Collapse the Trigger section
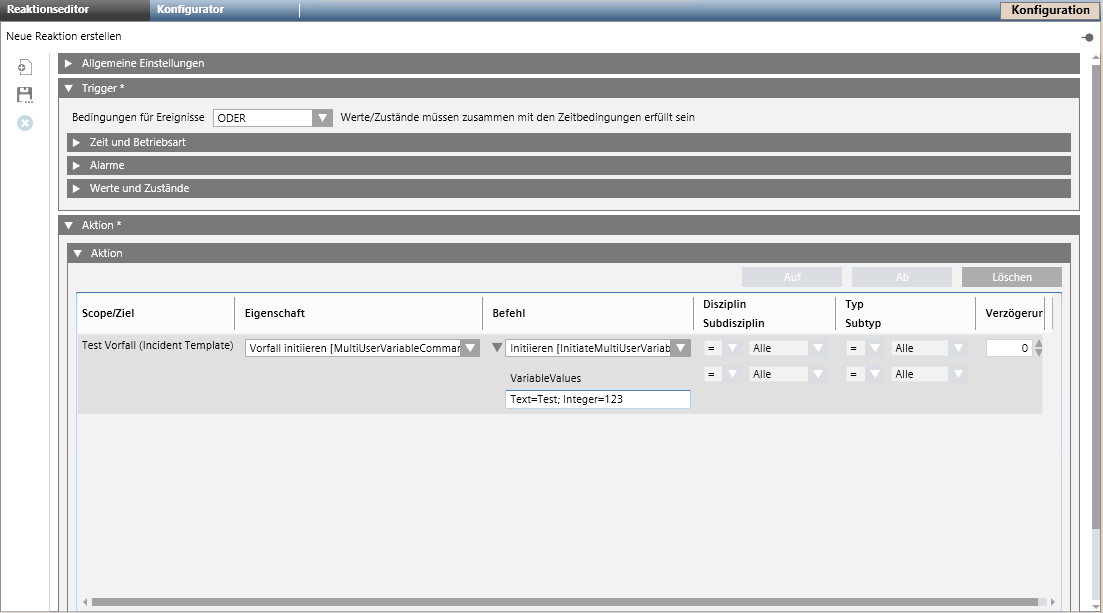Screen dimensions: 1103x613 pyautogui.click(x=69, y=88)
